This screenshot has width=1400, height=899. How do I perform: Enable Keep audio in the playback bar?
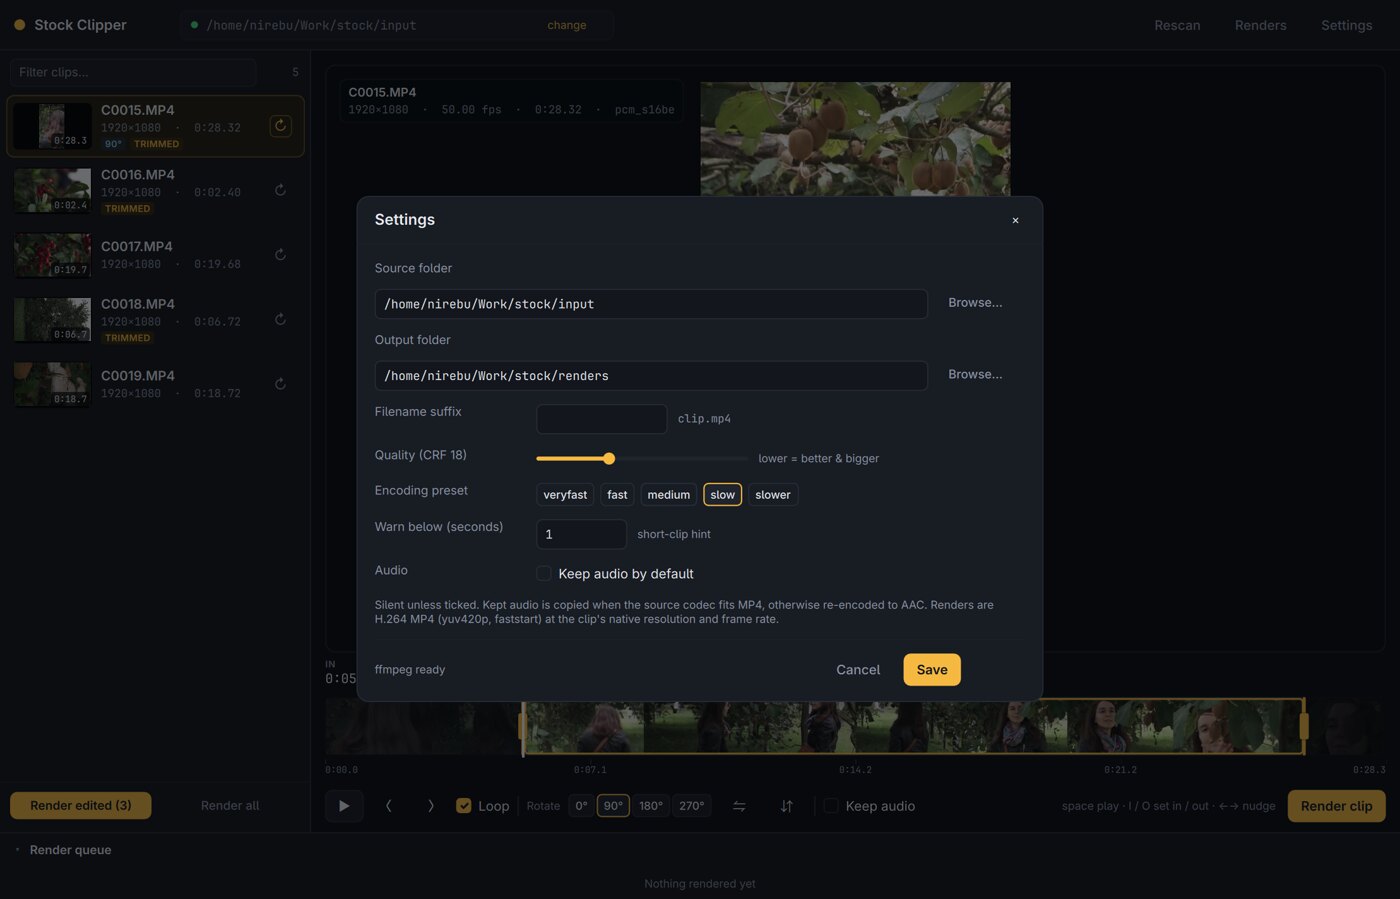[x=831, y=806]
